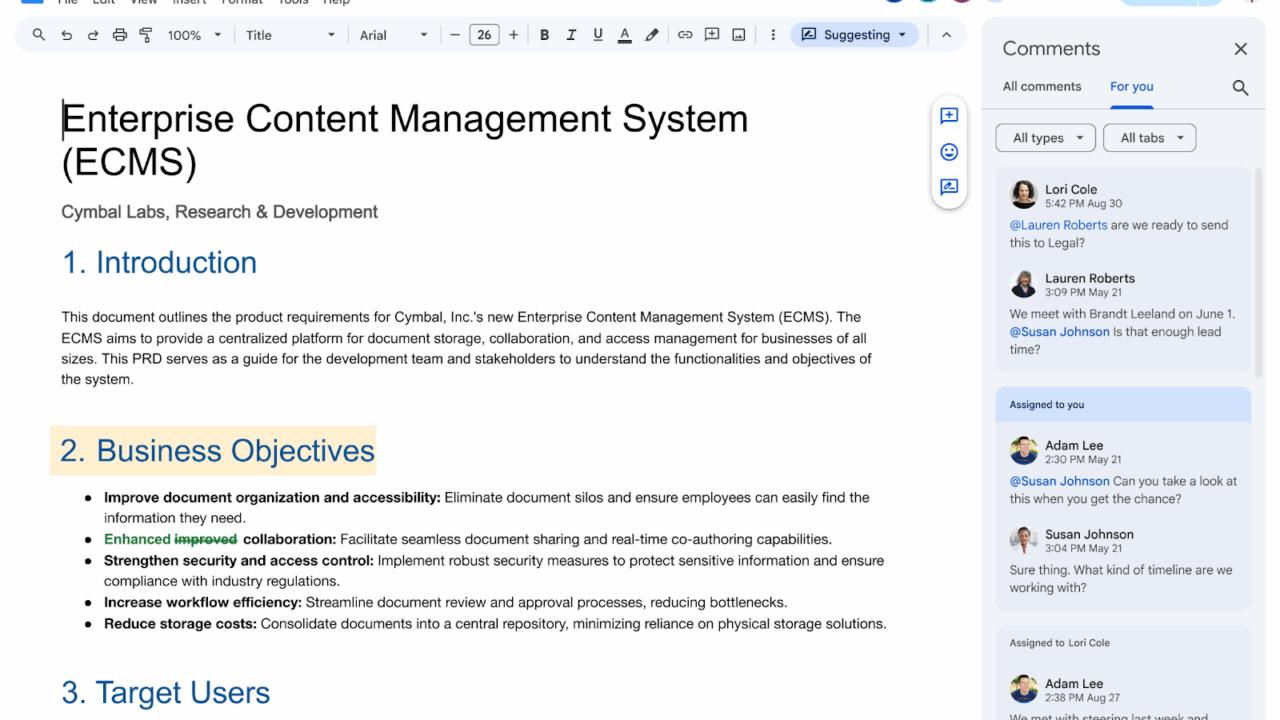Open the More options three-dot menu
The image size is (1280, 720).
coord(773,35)
